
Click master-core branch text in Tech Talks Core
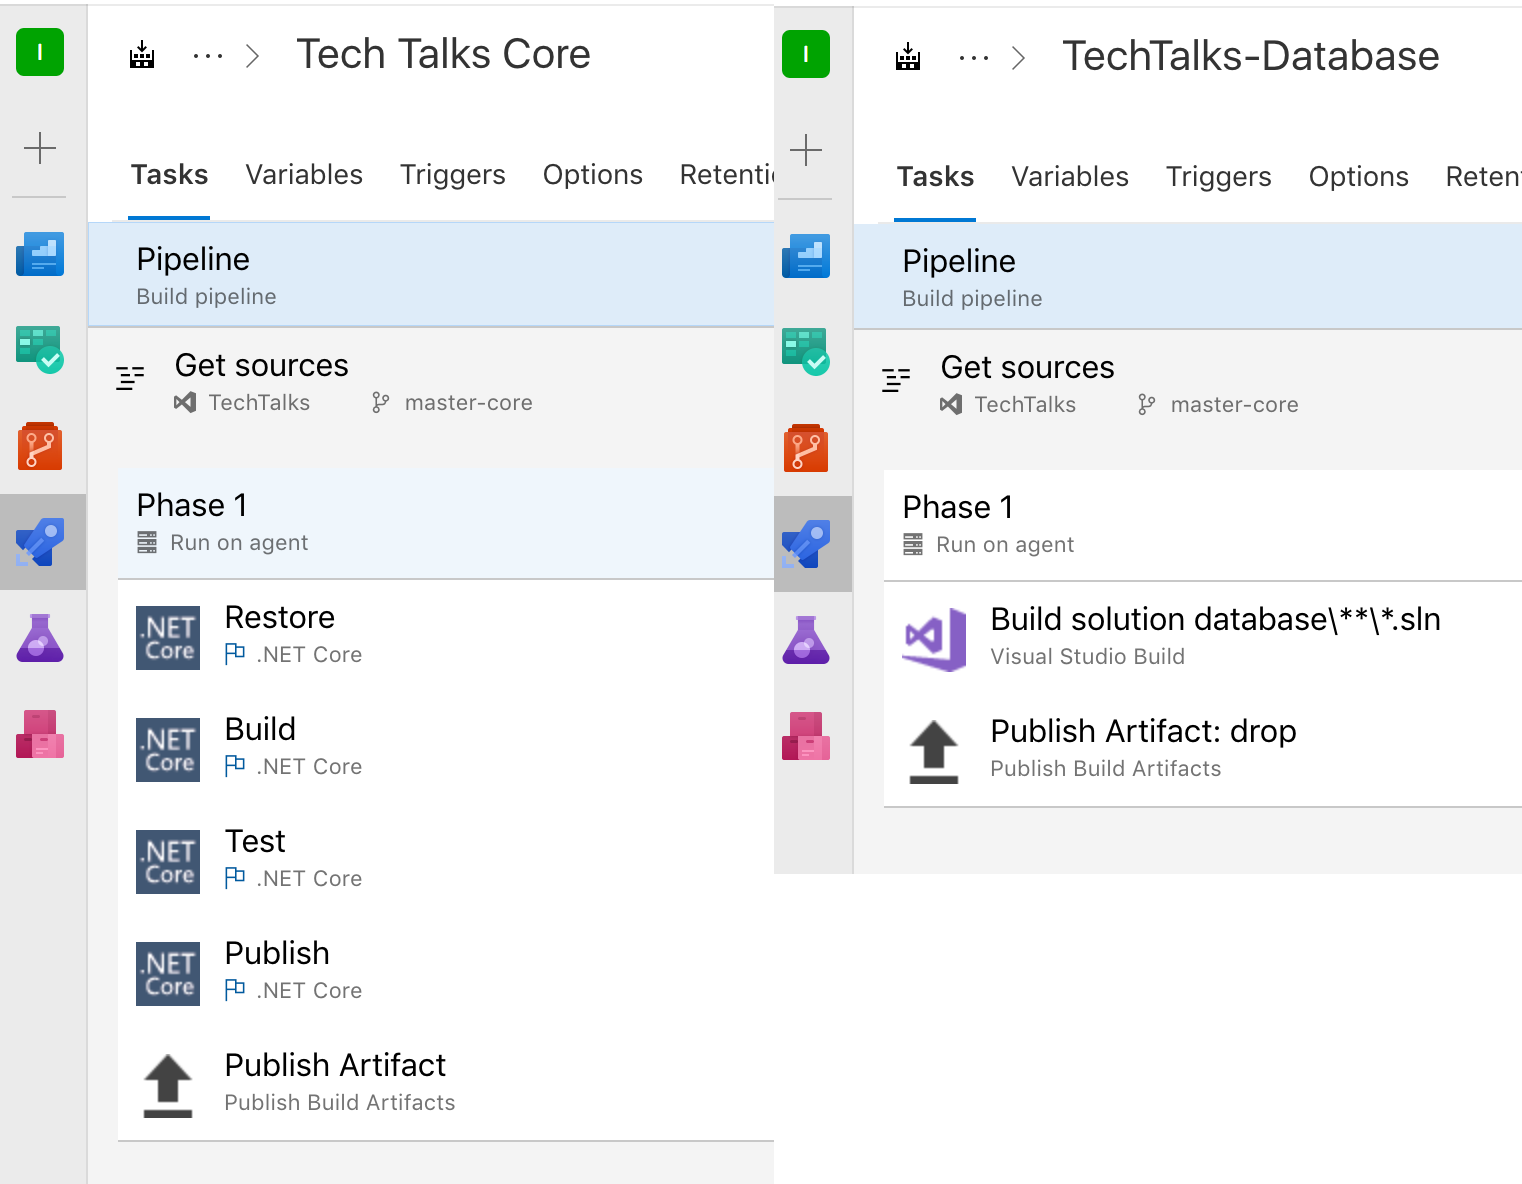point(468,403)
